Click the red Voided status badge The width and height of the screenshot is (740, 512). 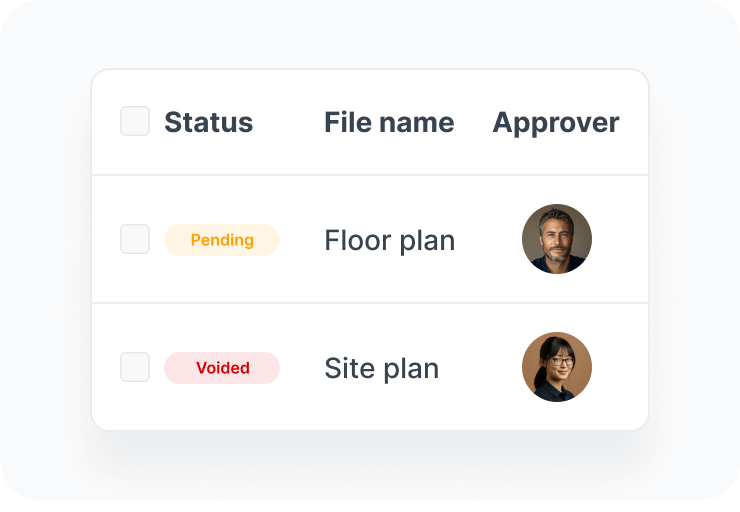tap(222, 368)
